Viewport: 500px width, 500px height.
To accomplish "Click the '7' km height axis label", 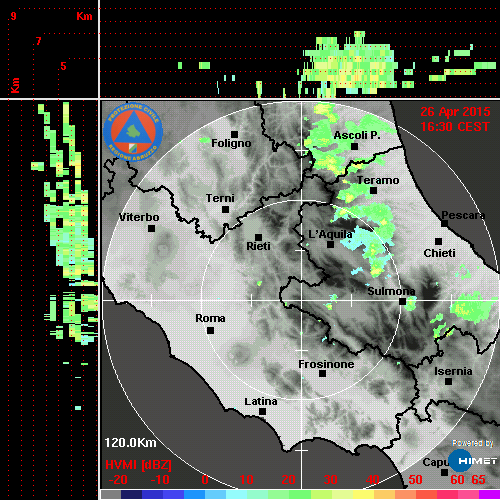I will point(39,41).
